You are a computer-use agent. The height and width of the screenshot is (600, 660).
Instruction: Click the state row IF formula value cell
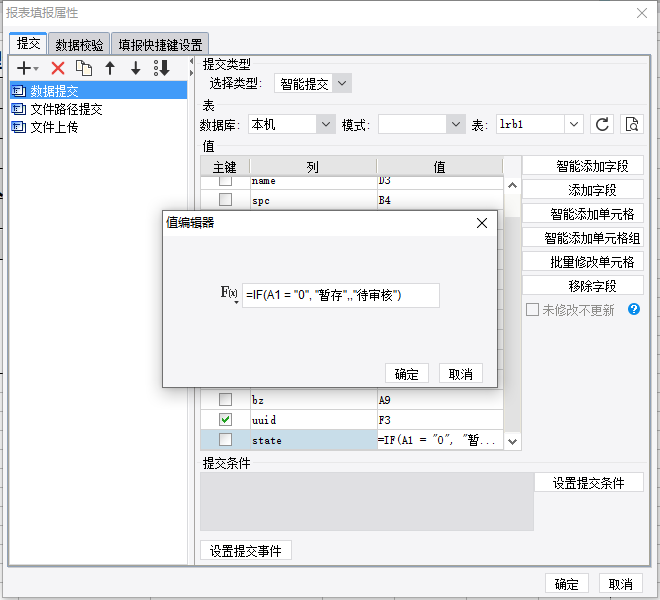click(x=440, y=440)
